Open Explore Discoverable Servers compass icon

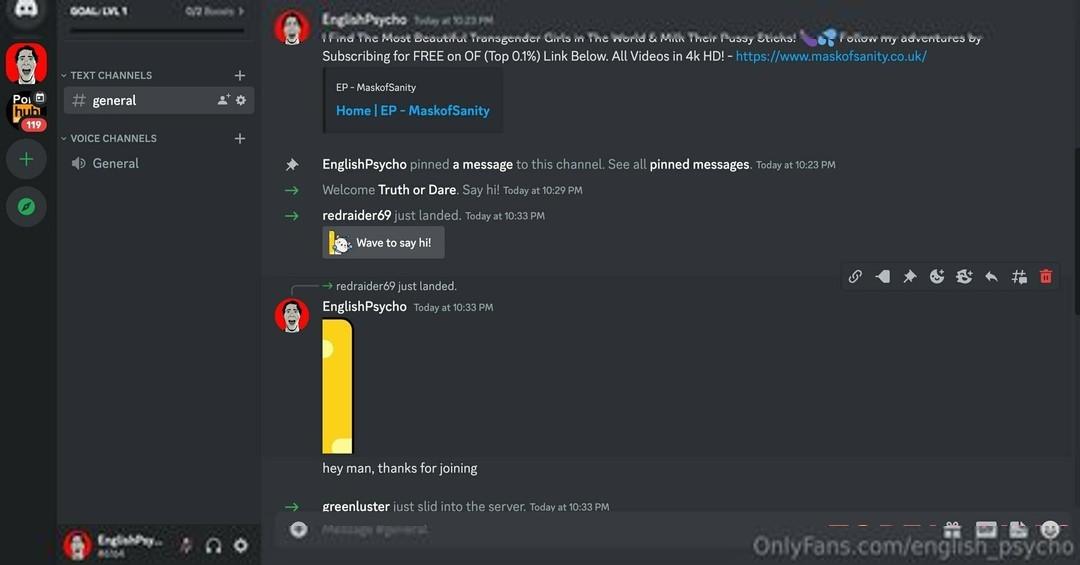pyautogui.click(x=26, y=206)
